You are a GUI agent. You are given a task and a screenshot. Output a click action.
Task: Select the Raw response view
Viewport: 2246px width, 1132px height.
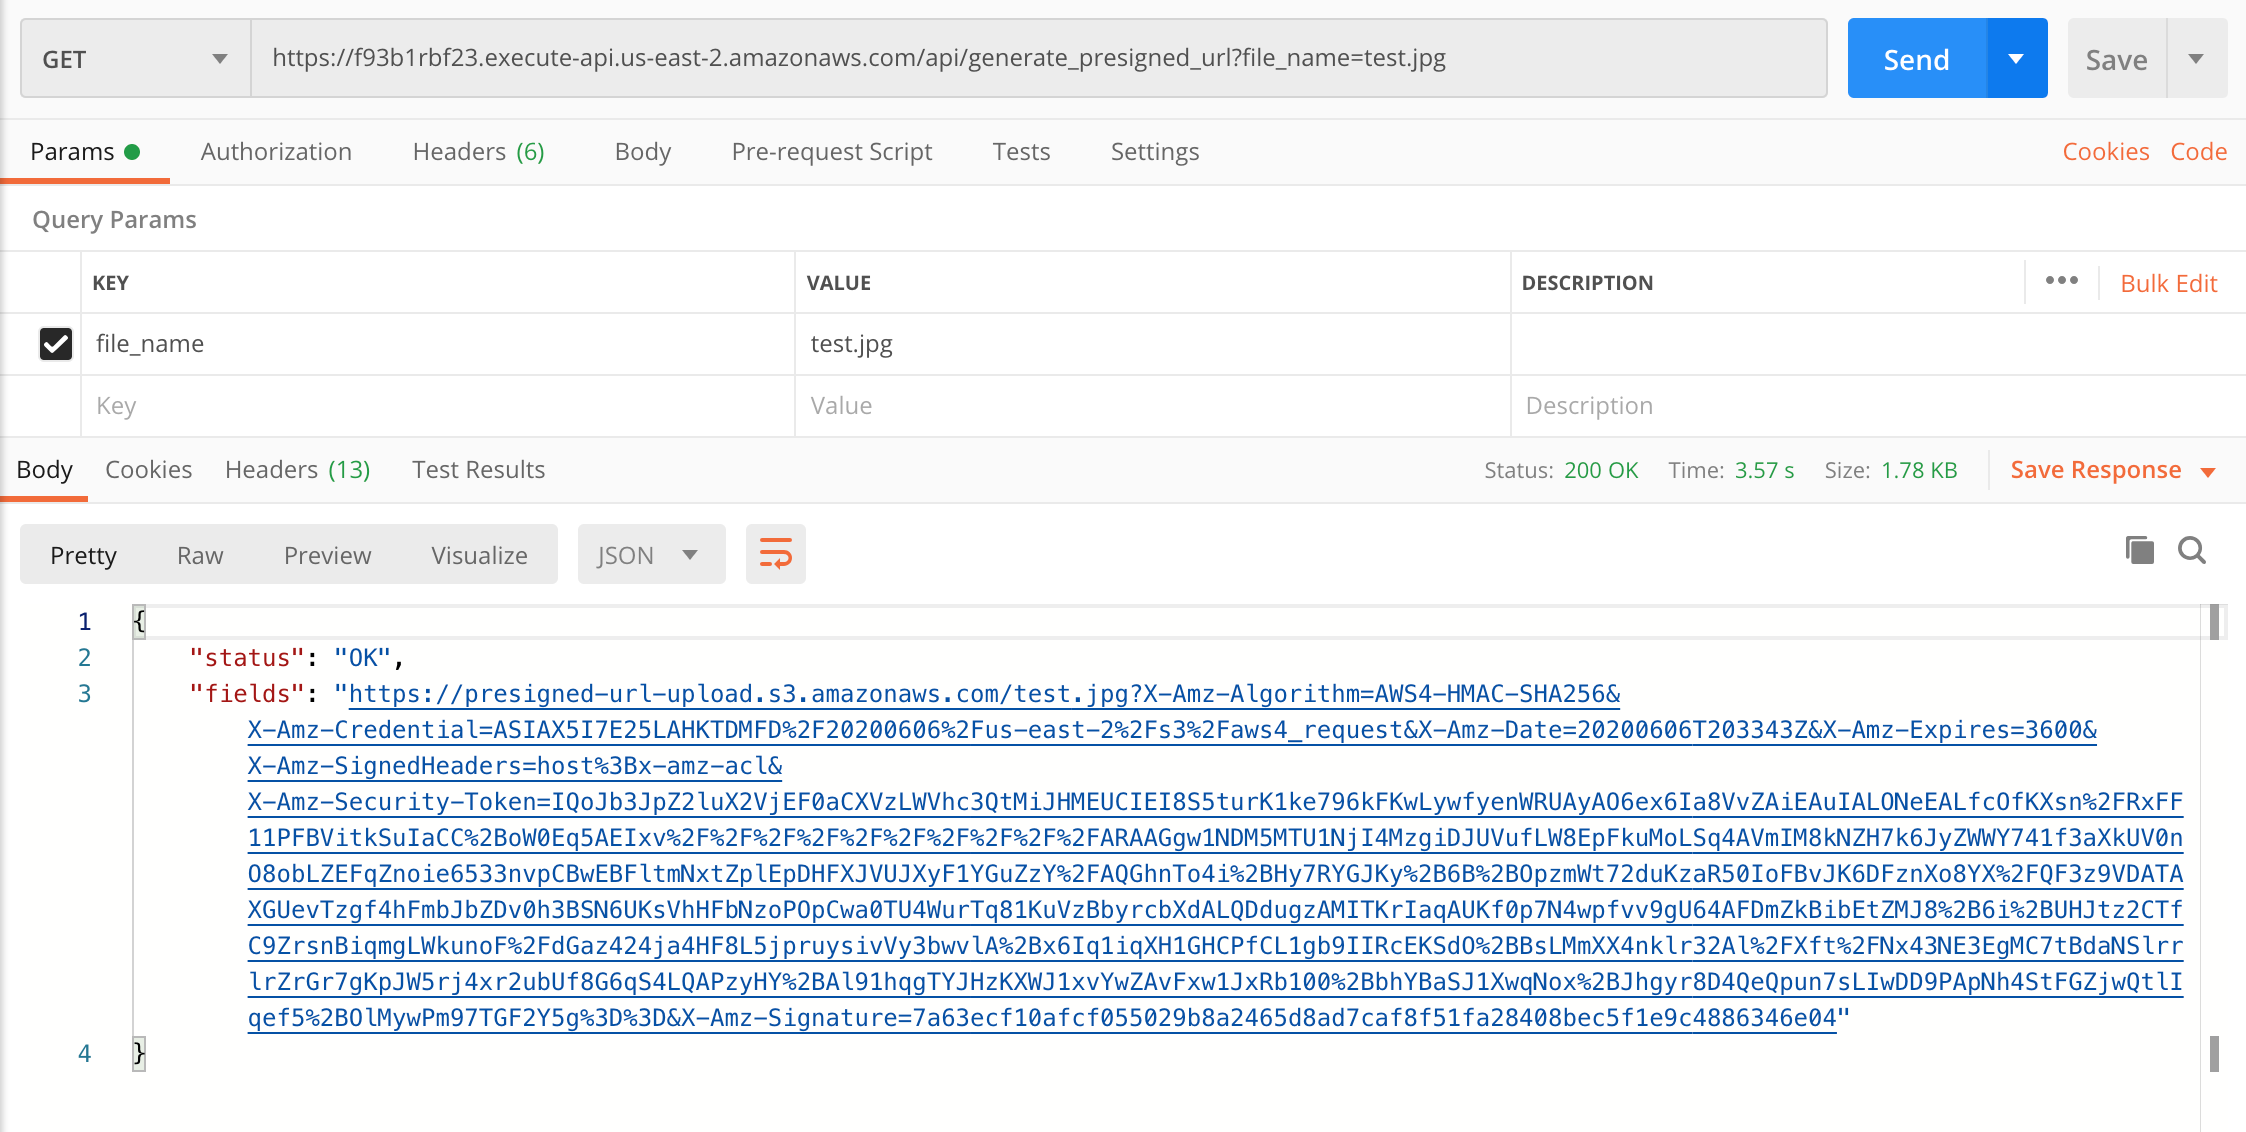click(200, 555)
